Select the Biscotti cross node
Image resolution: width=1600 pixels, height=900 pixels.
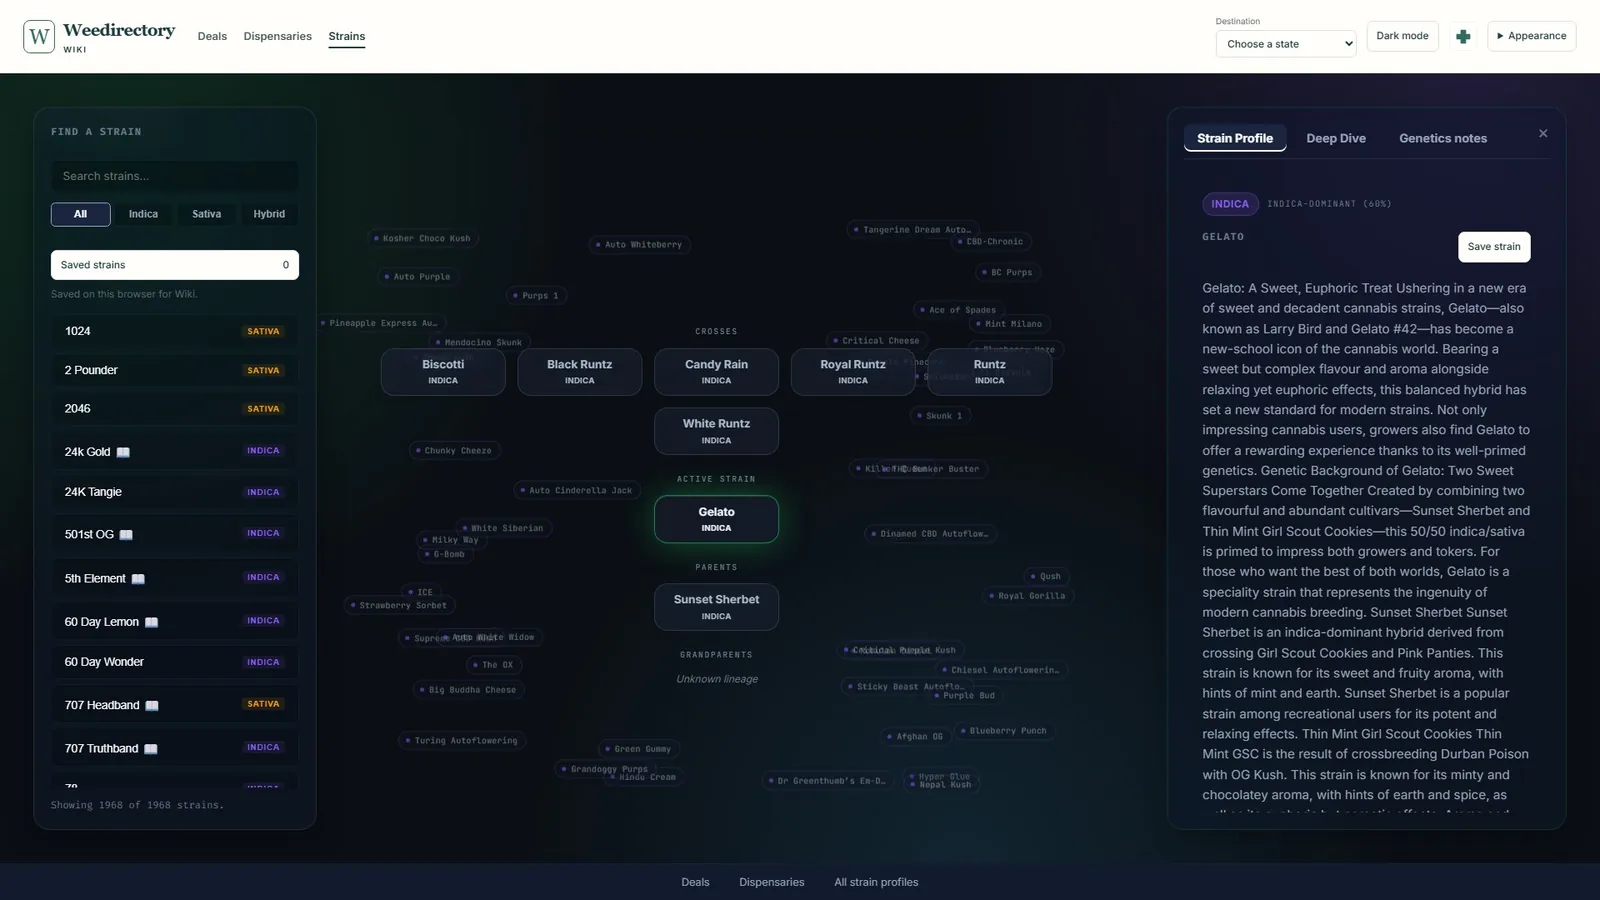click(443, 372)
